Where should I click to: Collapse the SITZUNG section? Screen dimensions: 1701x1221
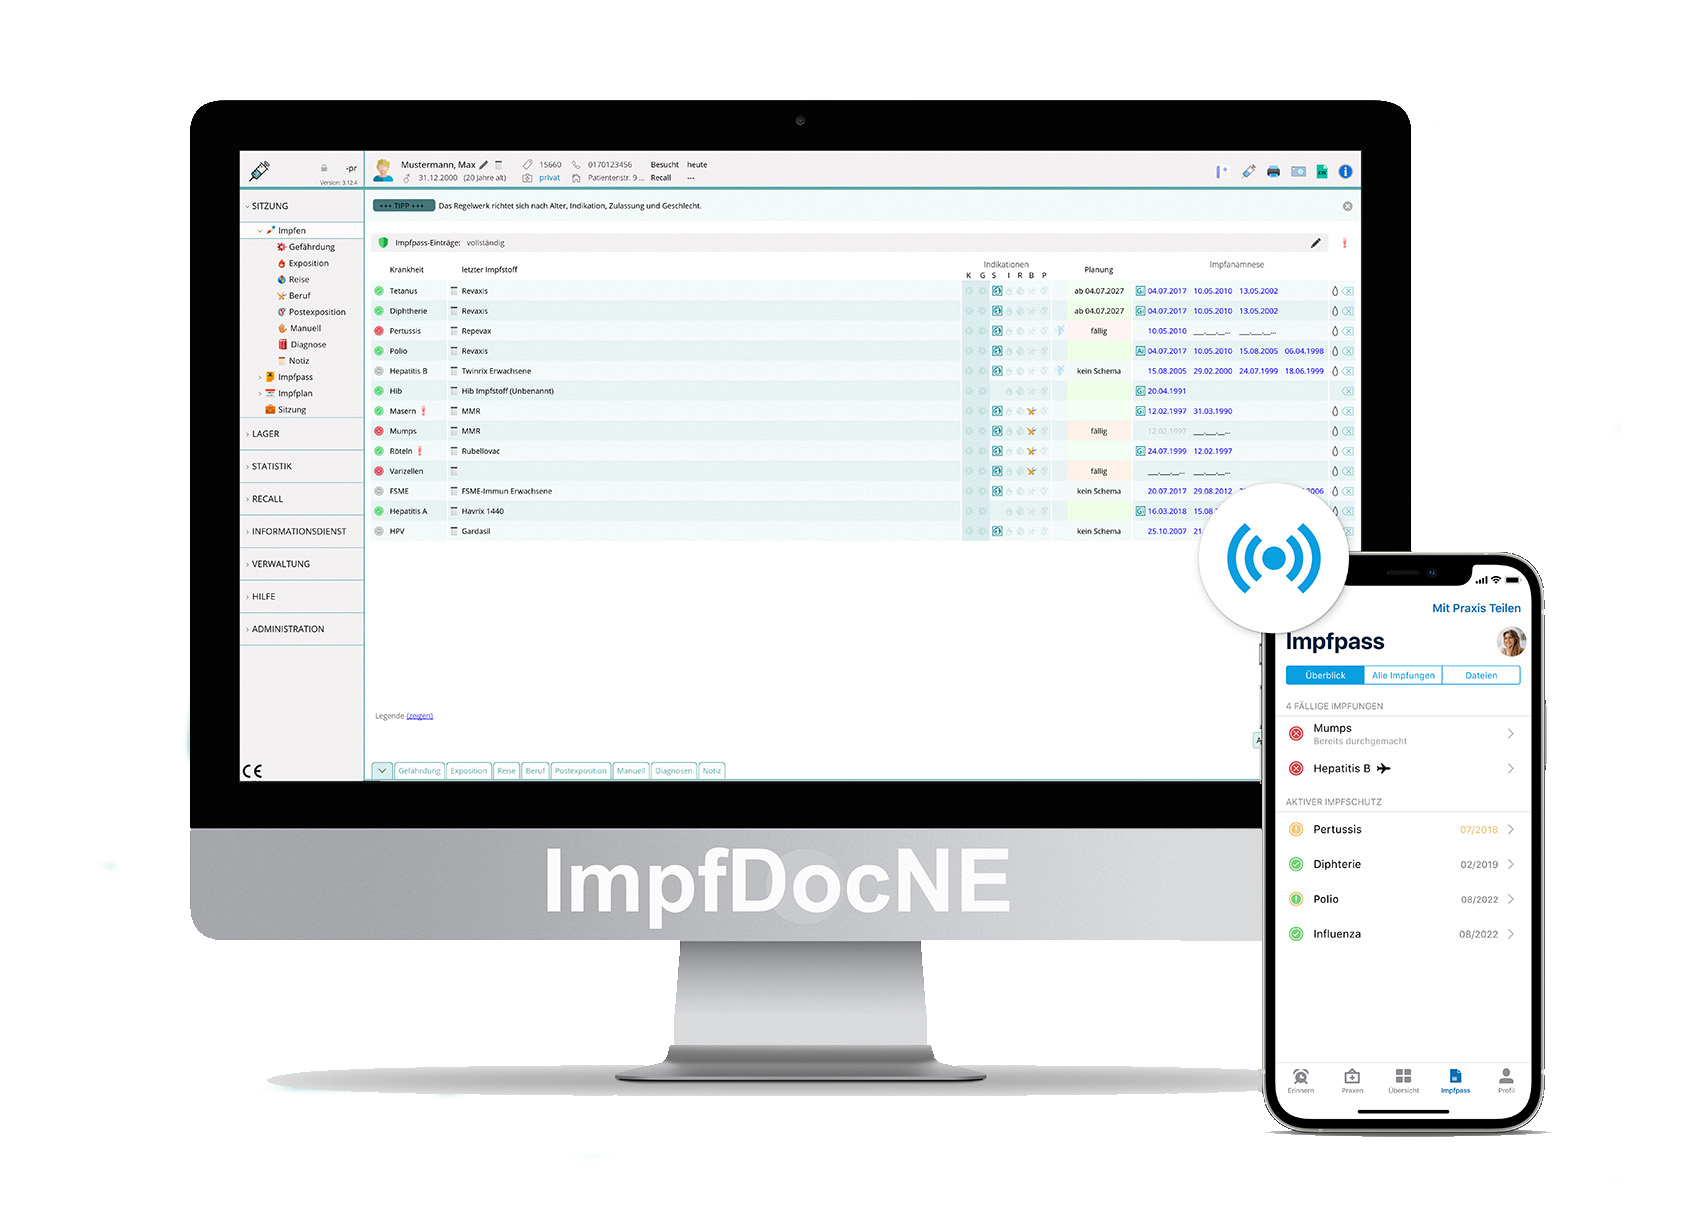pyautogui.click(x=247, y=207)
